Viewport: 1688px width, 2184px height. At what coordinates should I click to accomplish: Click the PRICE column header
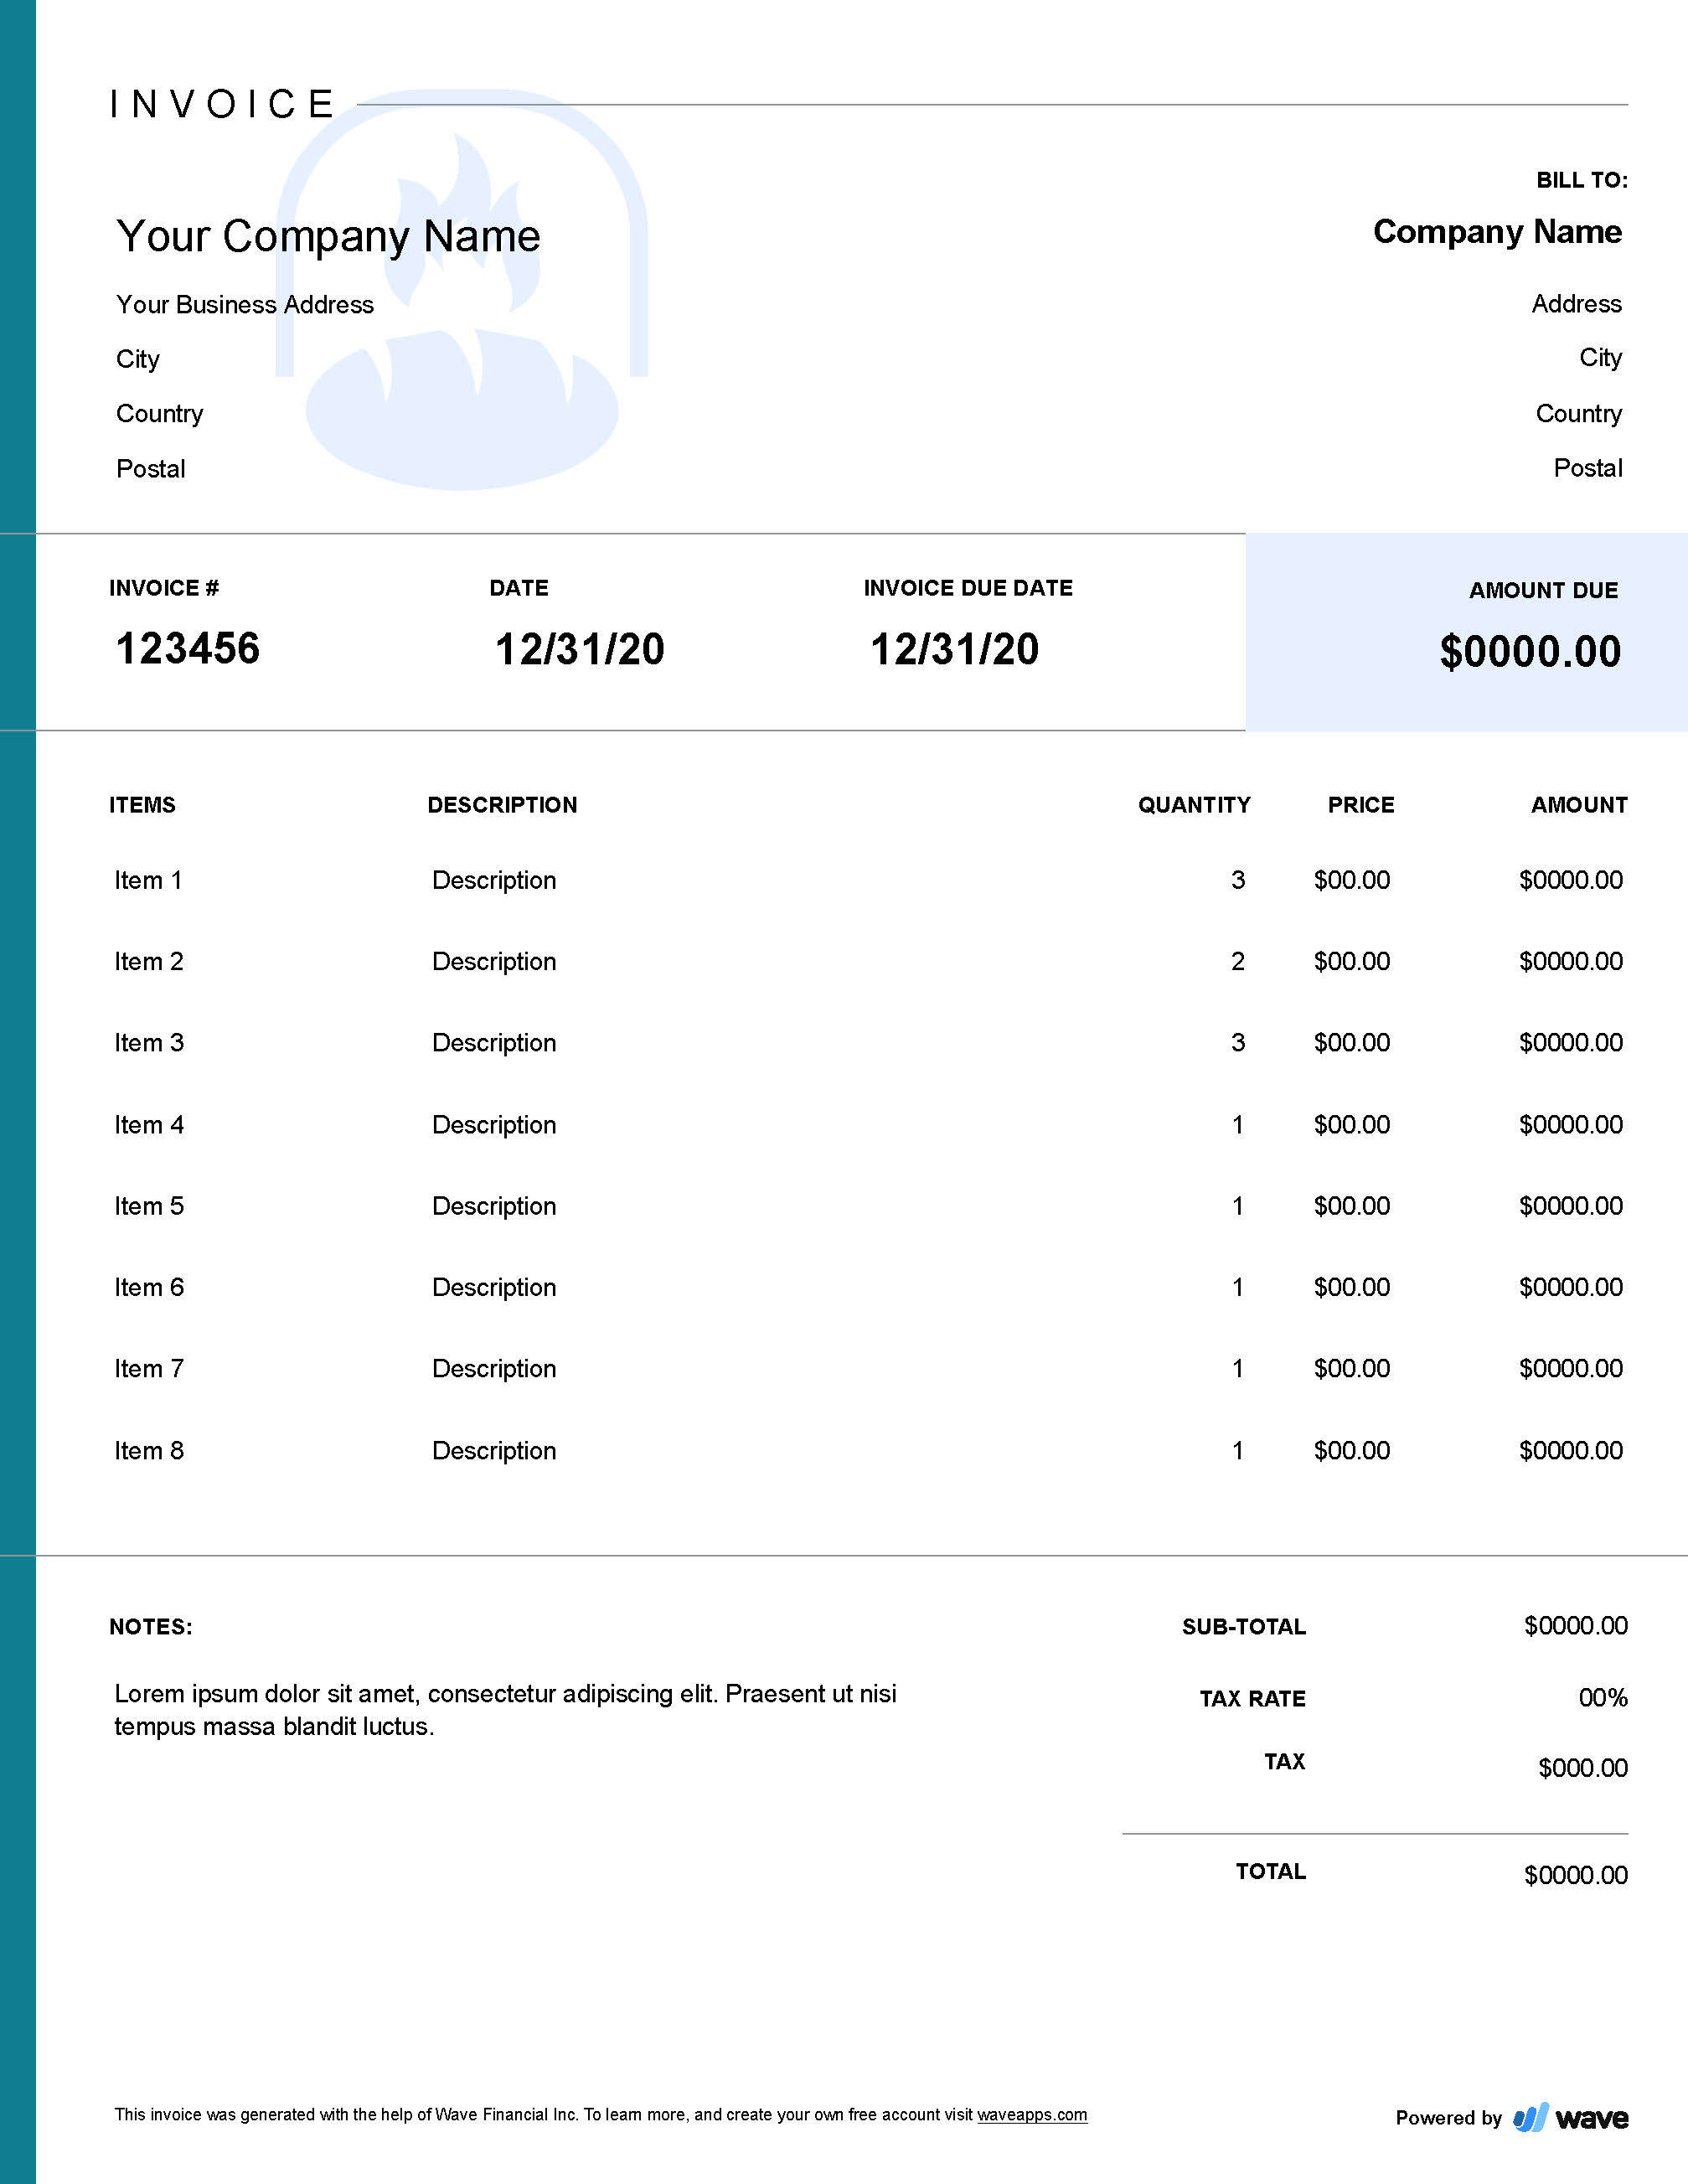pyautogui.click(x=1361, y=805)
